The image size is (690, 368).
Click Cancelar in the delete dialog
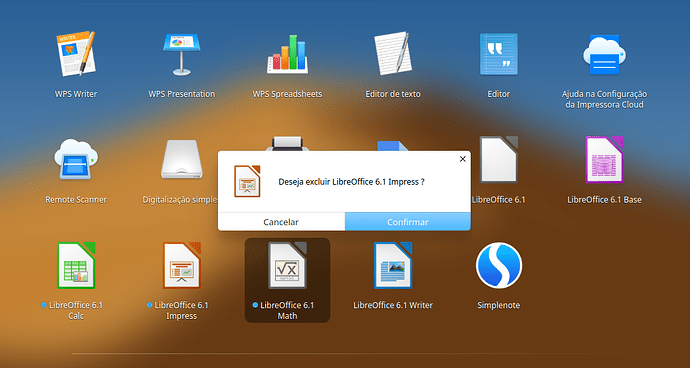tap(281, 222)
